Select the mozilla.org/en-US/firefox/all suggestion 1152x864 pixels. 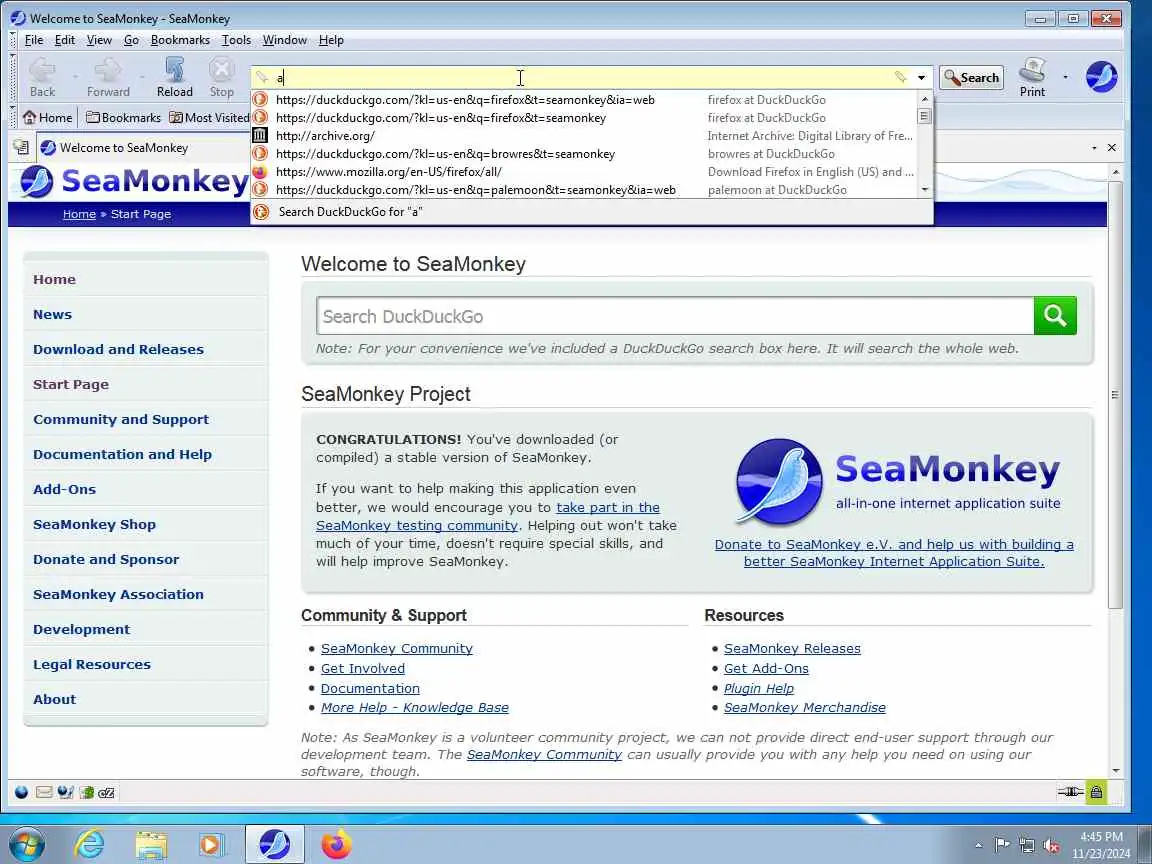click(584, 172)
